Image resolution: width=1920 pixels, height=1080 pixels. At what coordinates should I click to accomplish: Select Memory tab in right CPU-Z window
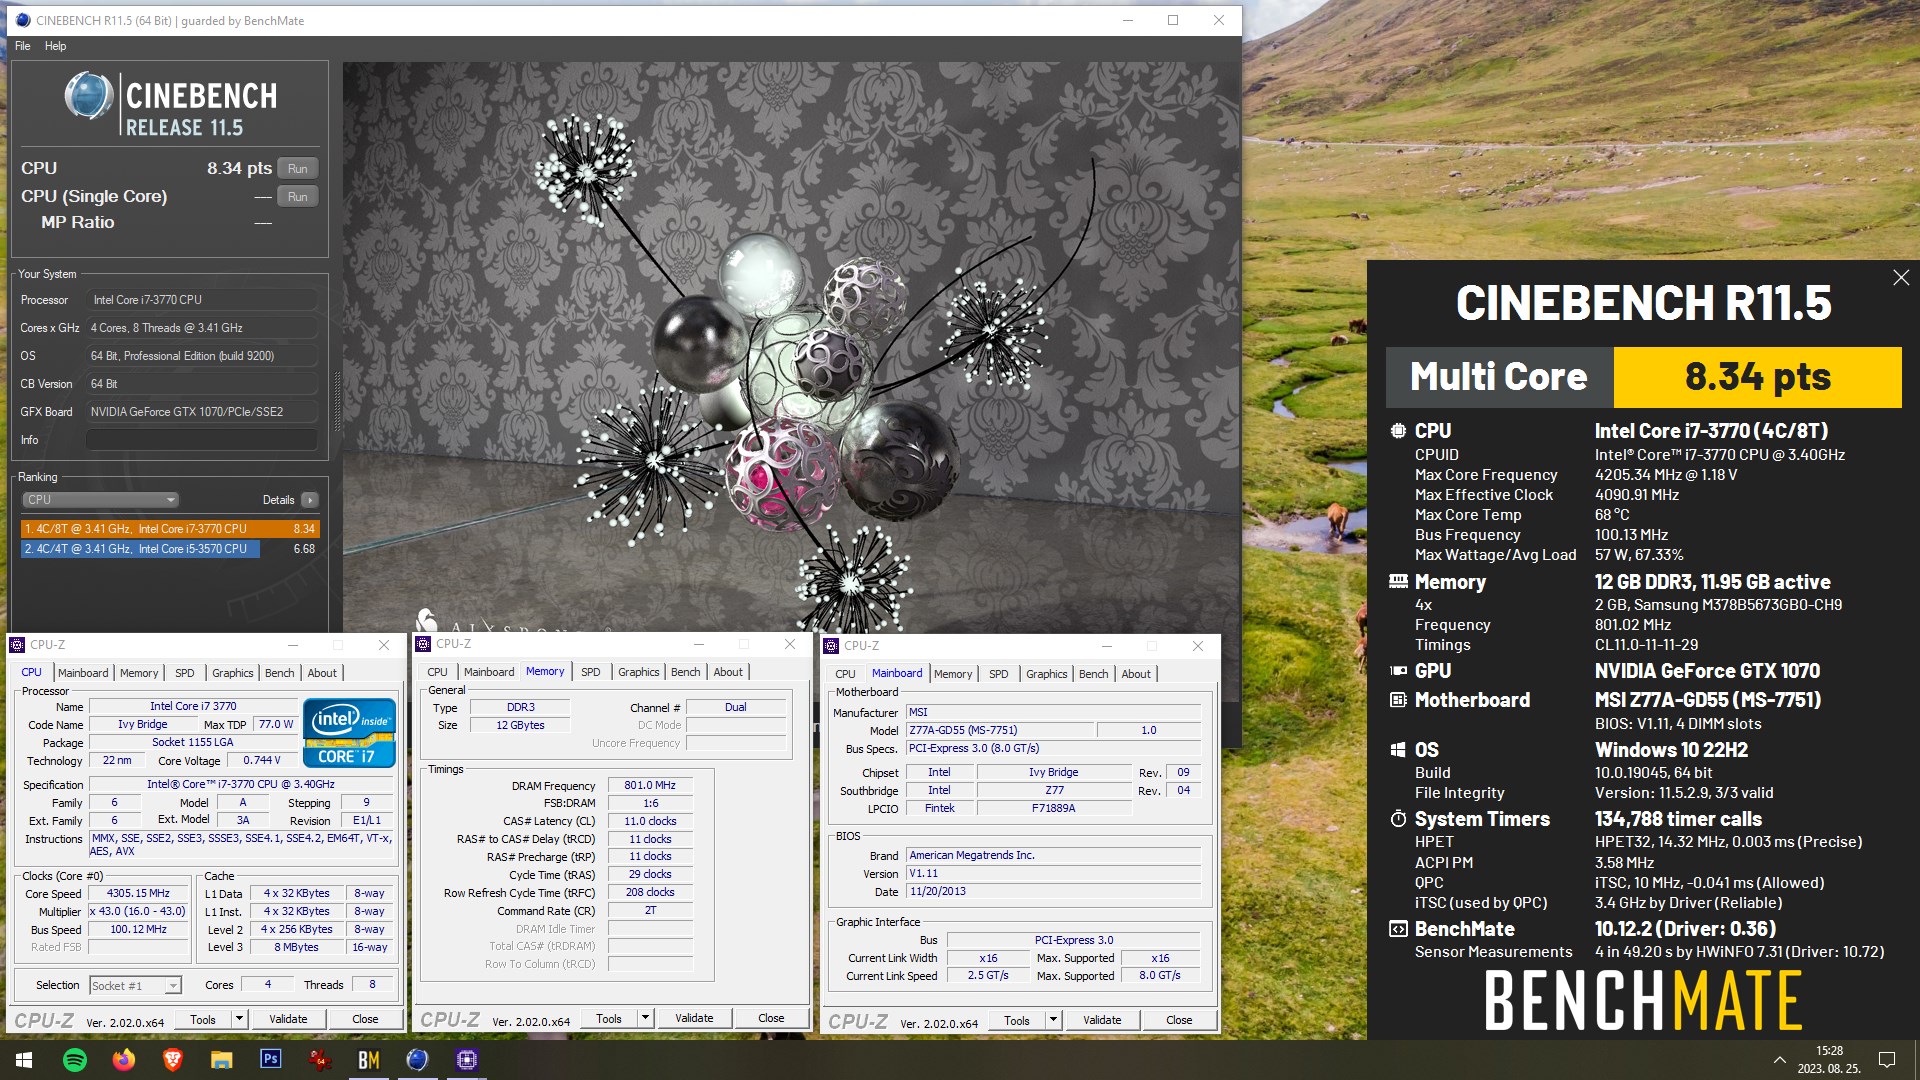coord(953,674)
